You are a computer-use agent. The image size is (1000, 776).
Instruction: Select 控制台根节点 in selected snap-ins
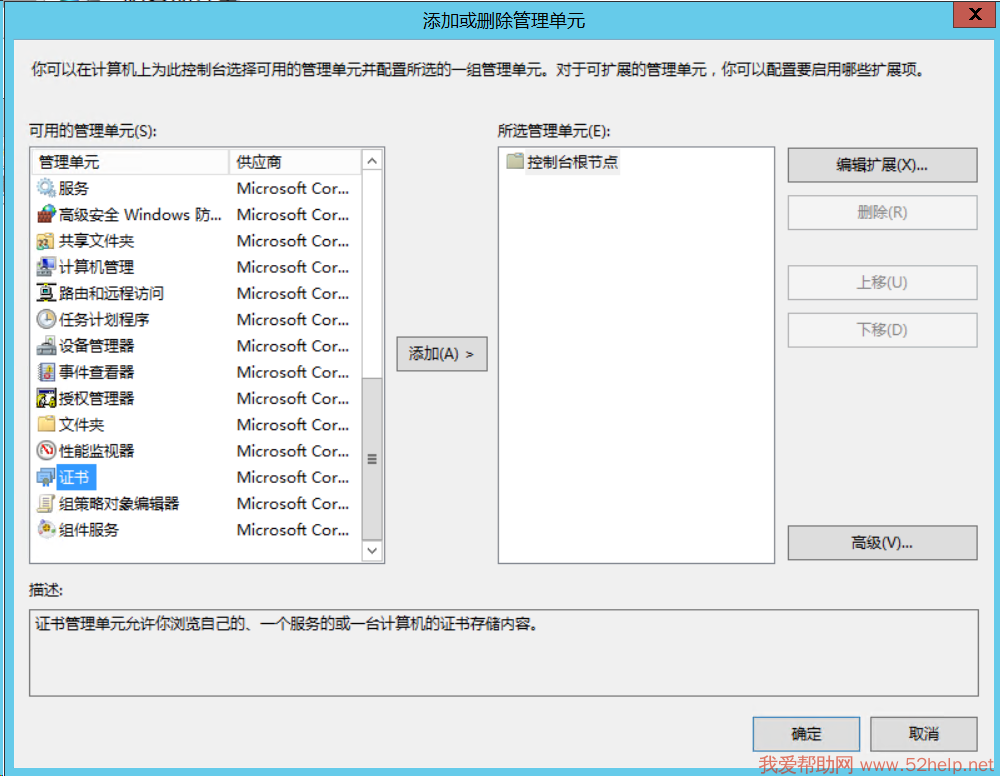[573, 162]
